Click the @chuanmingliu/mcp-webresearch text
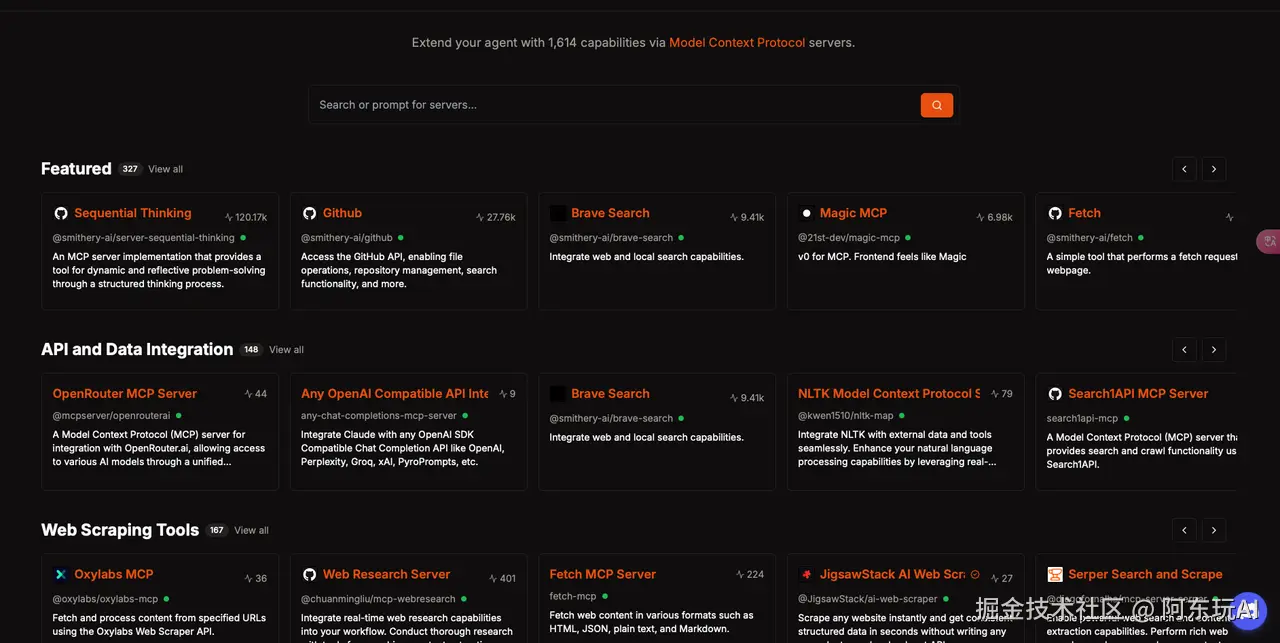The image size is (1280, 643). [378, 599]
